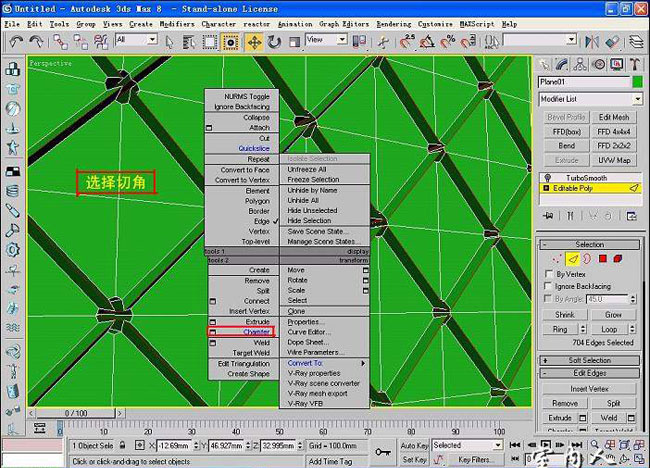Open Attach list box in quad menu

209,128
